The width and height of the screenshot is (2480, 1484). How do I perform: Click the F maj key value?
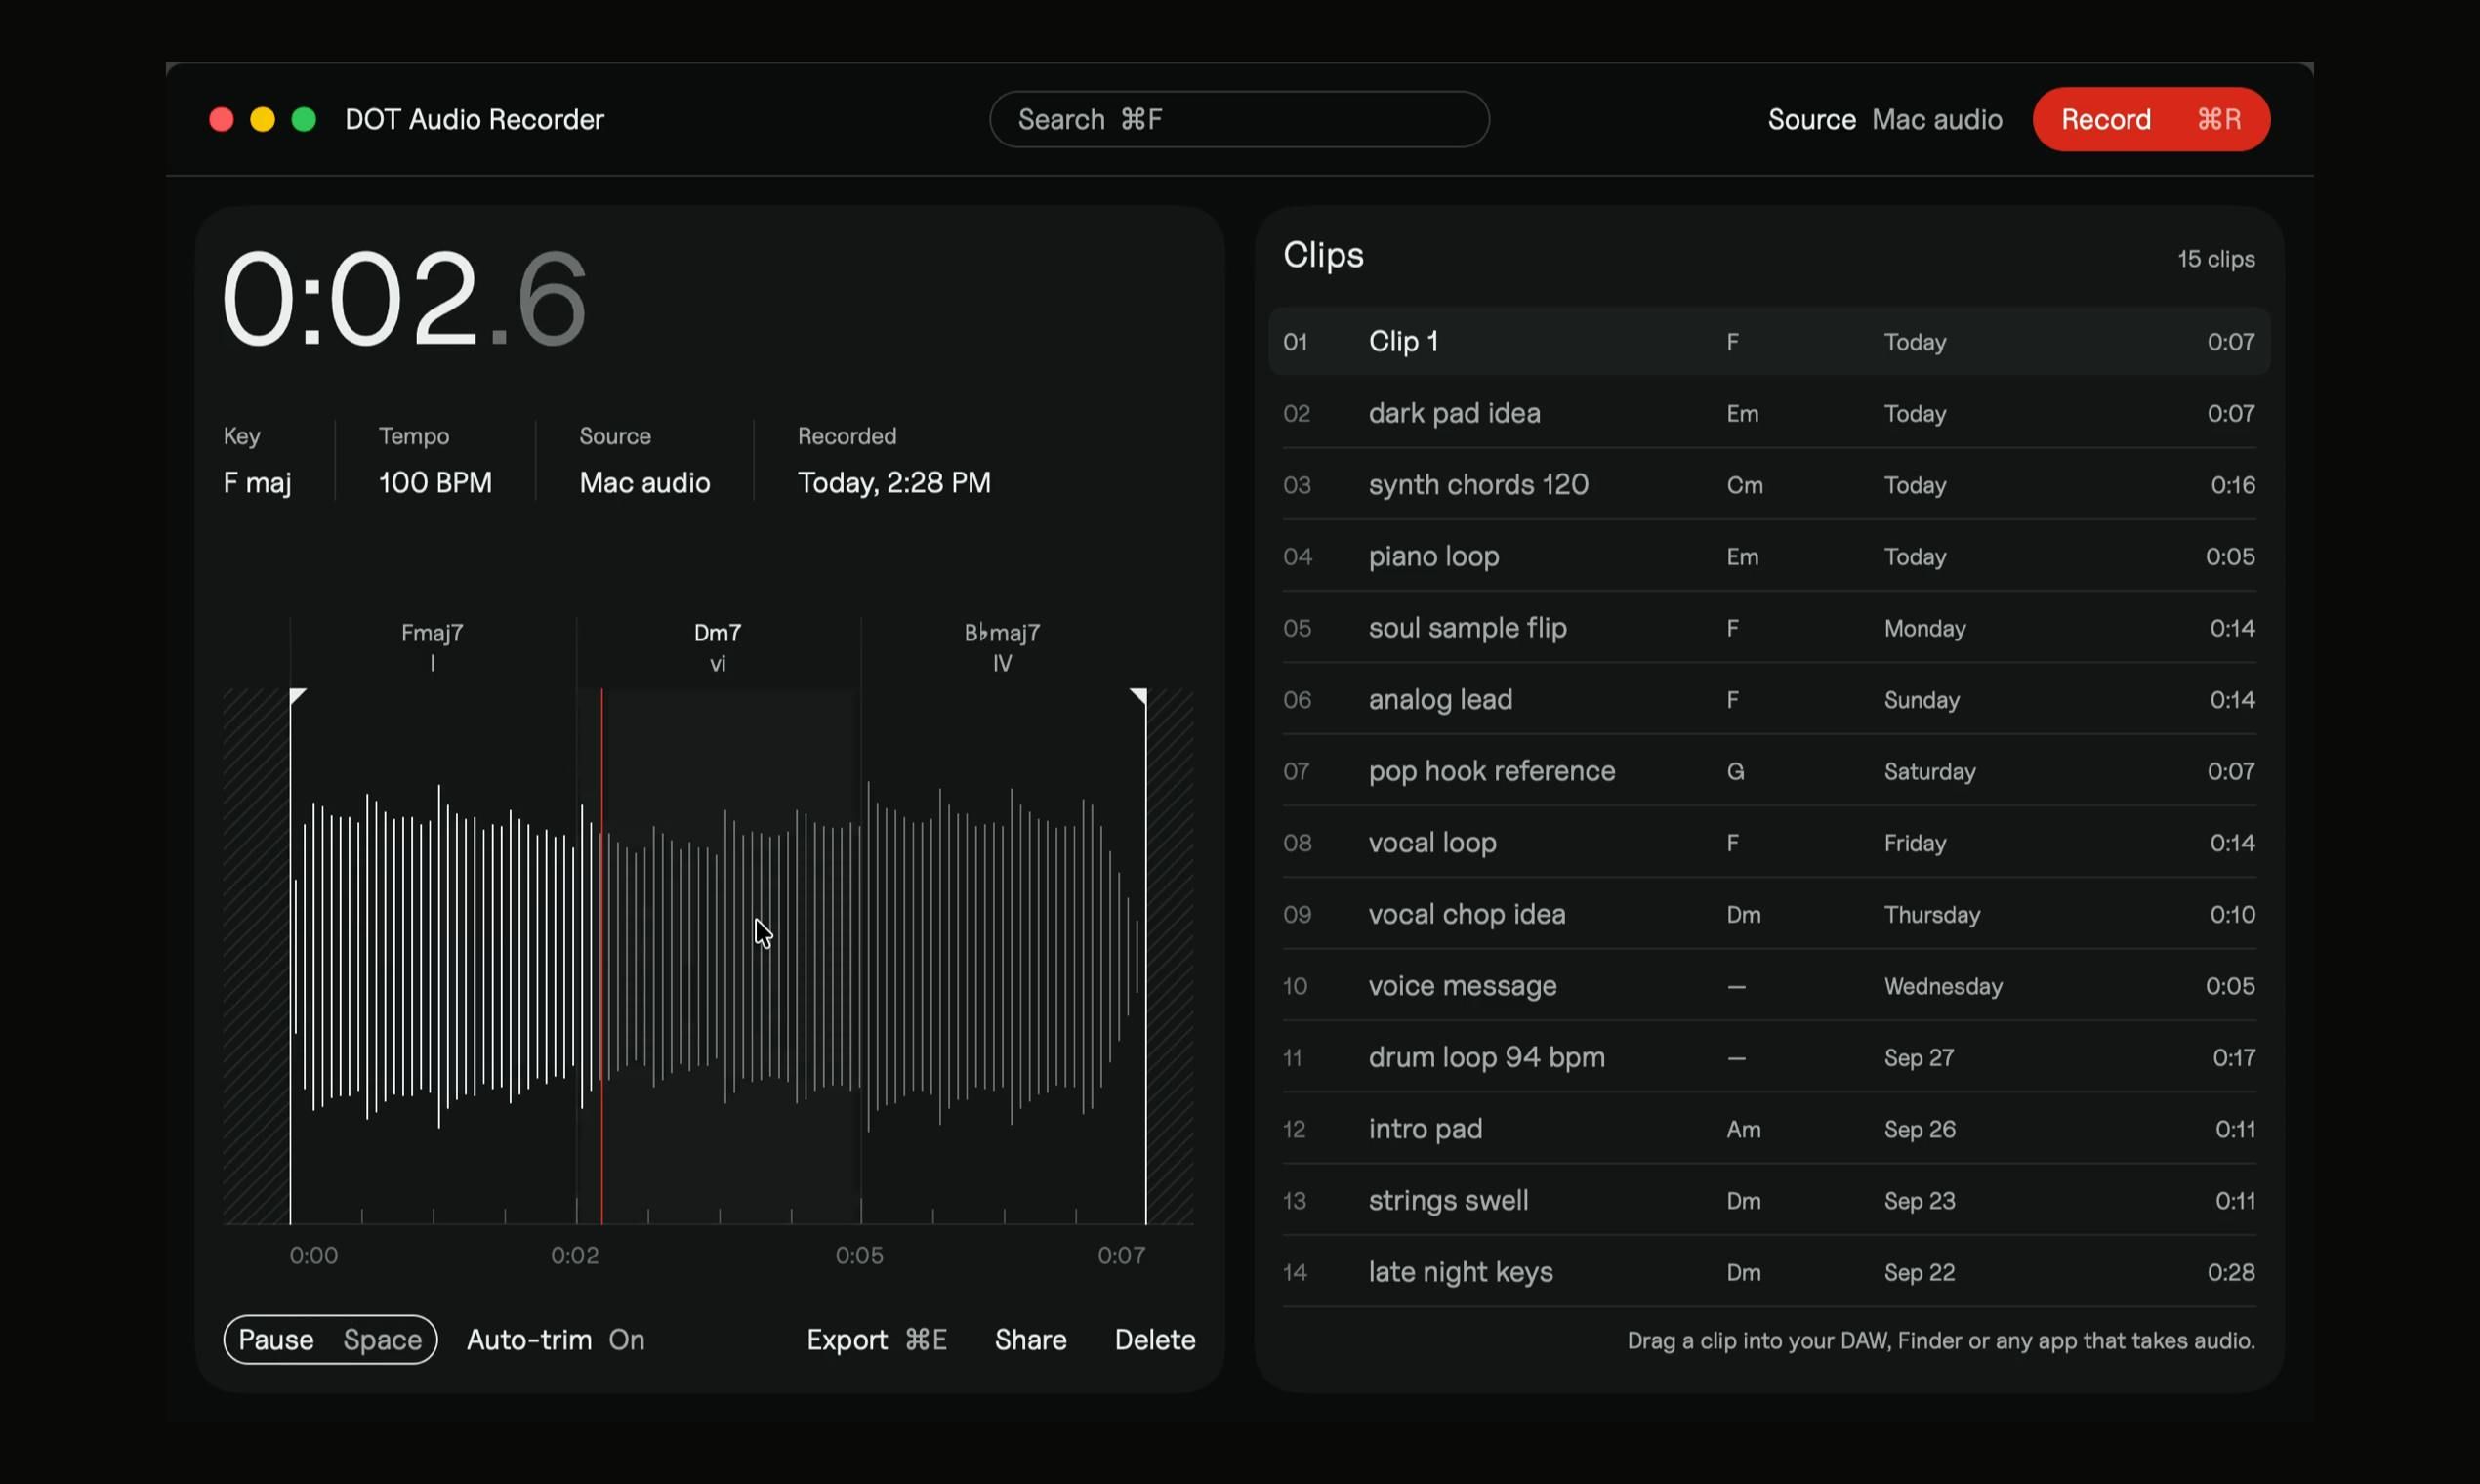click(x=257, y=483)
